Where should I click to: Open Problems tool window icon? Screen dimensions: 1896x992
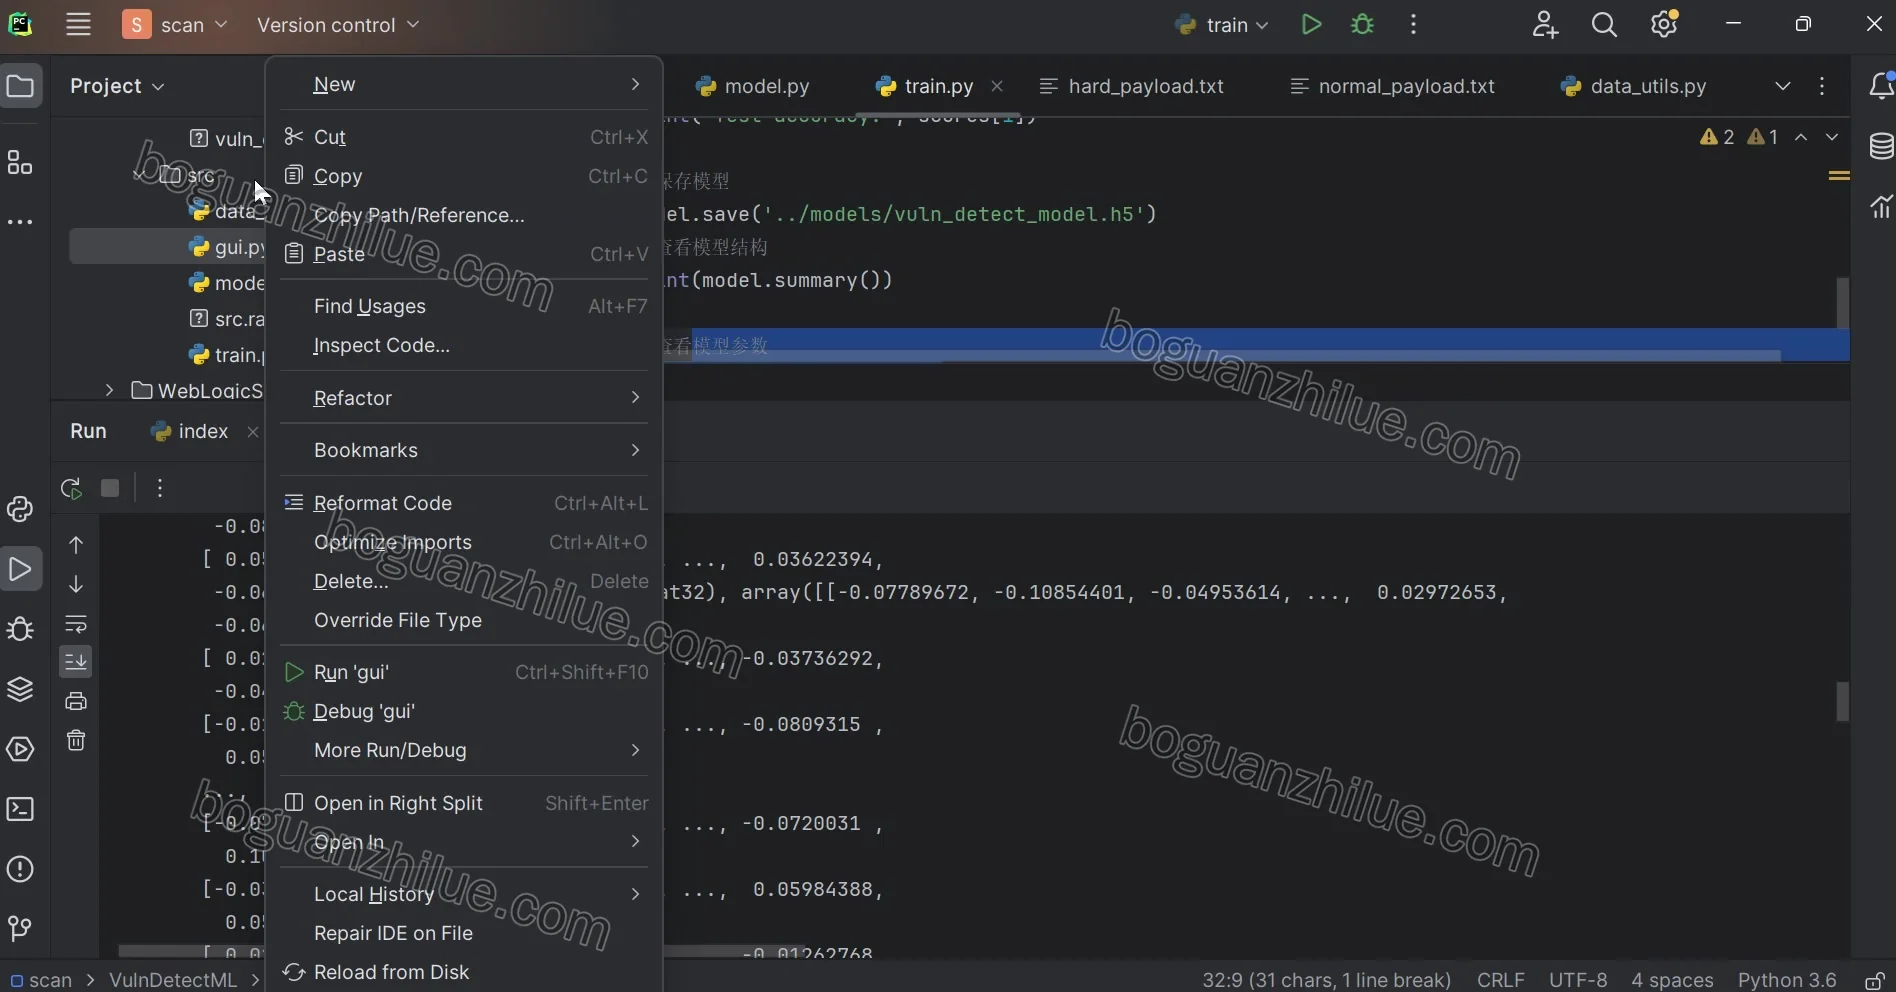(x=20, y=869)
